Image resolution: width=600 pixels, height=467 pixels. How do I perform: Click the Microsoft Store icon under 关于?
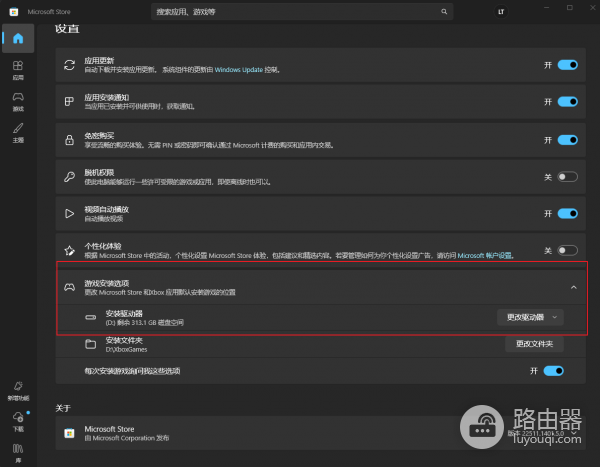(x=69, y=433)
